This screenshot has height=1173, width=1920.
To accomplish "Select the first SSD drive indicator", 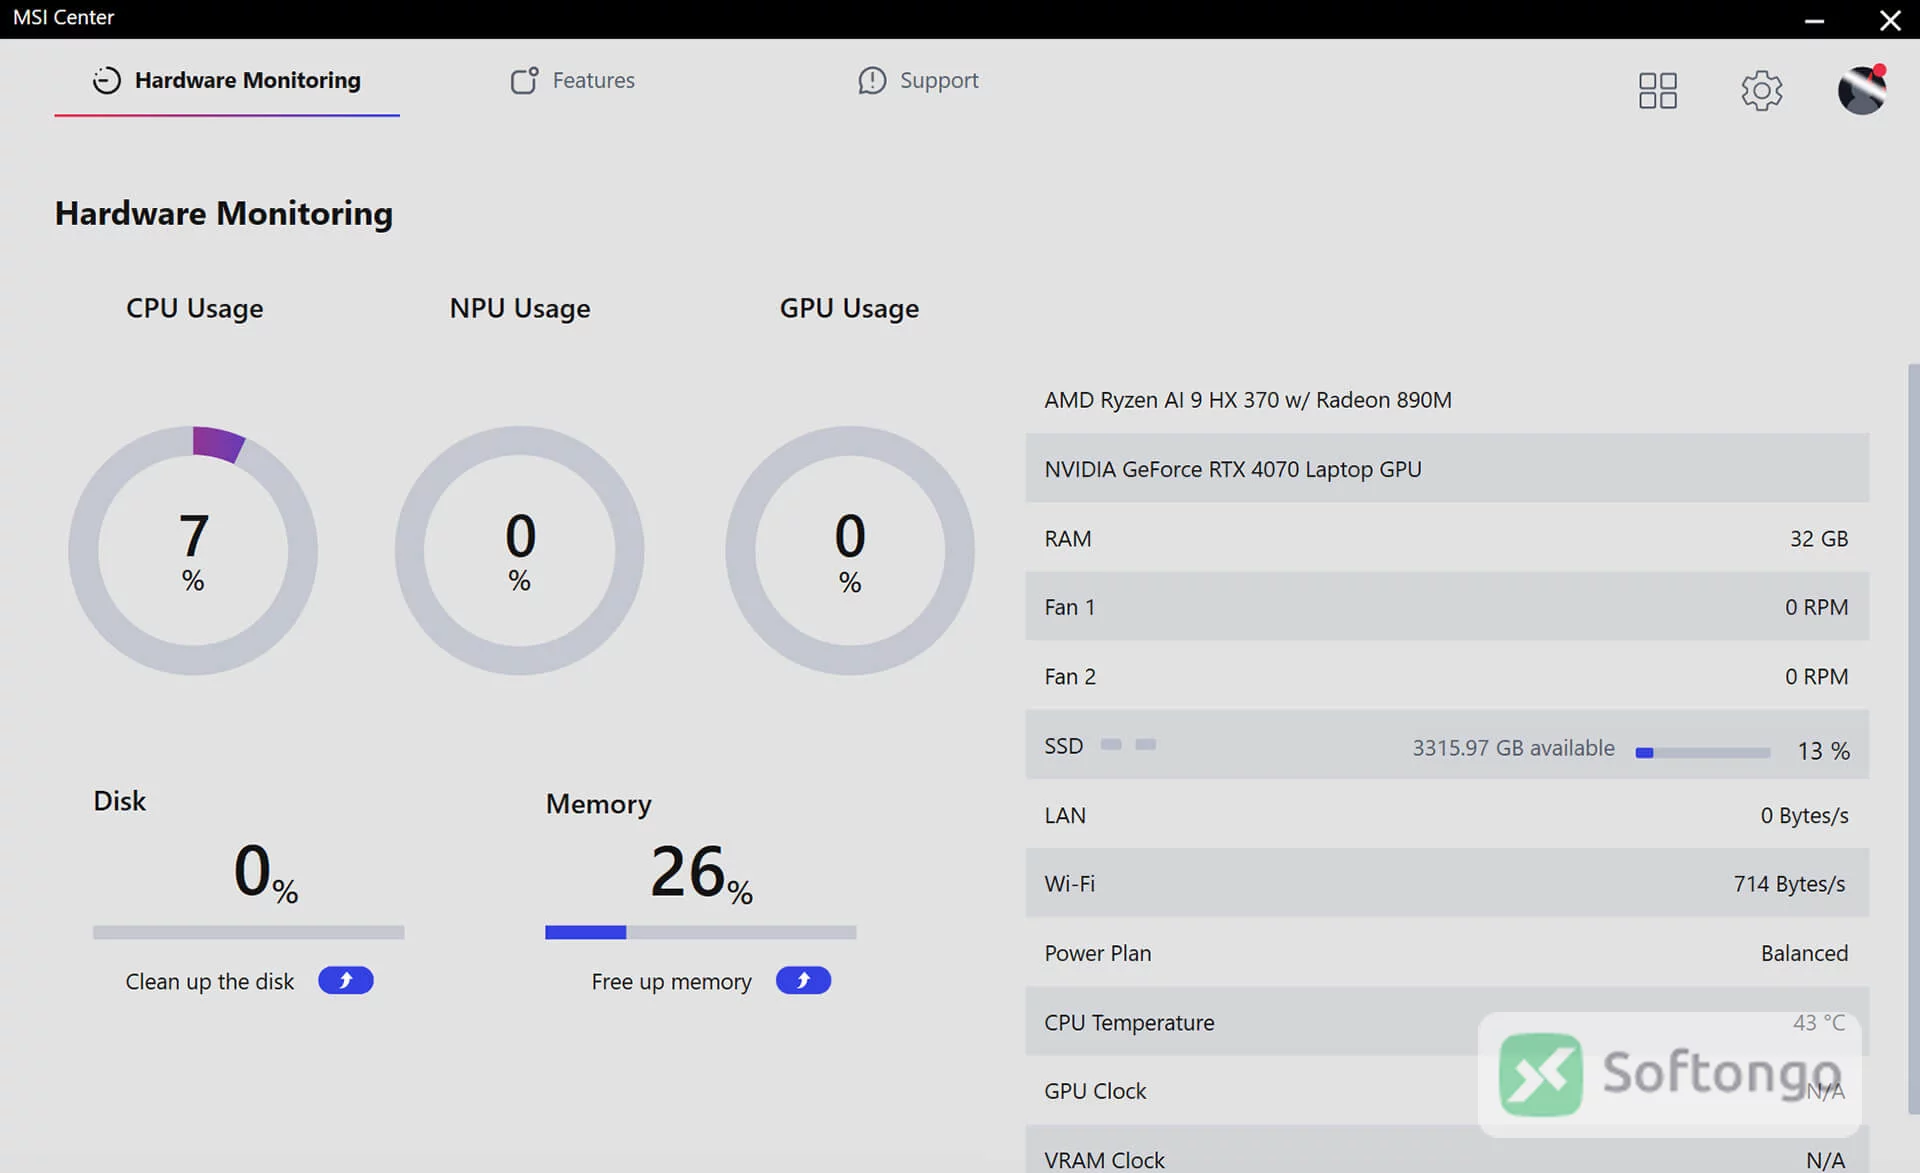I will [1111, 744].
